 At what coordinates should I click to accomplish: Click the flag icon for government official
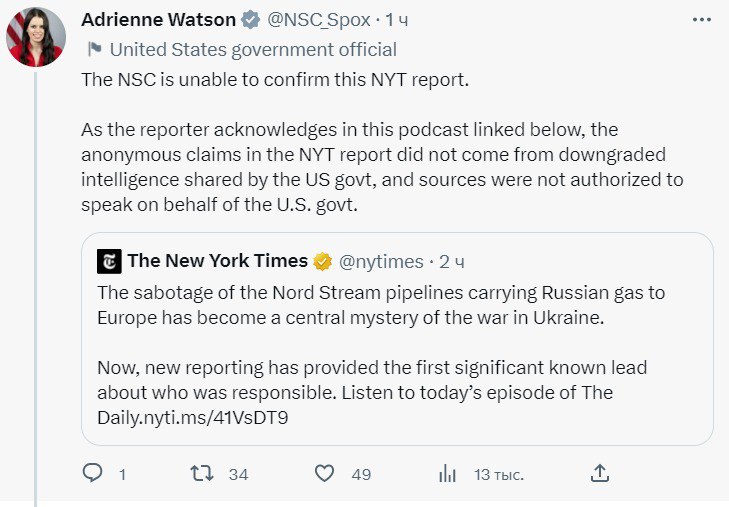click(x=94, y=49)
